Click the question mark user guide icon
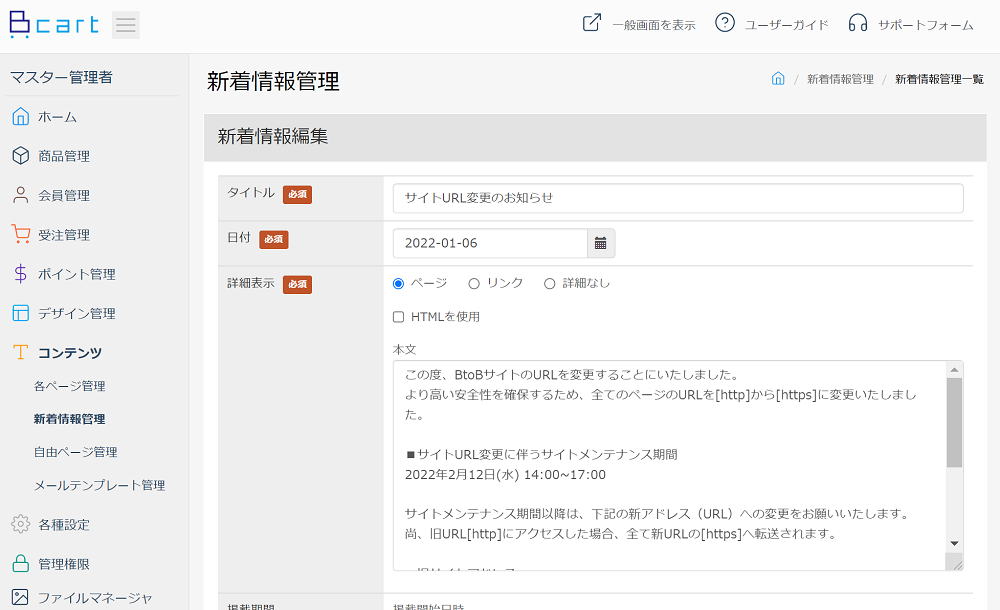This screenshot has height=610, width=1000. [724, 23]
